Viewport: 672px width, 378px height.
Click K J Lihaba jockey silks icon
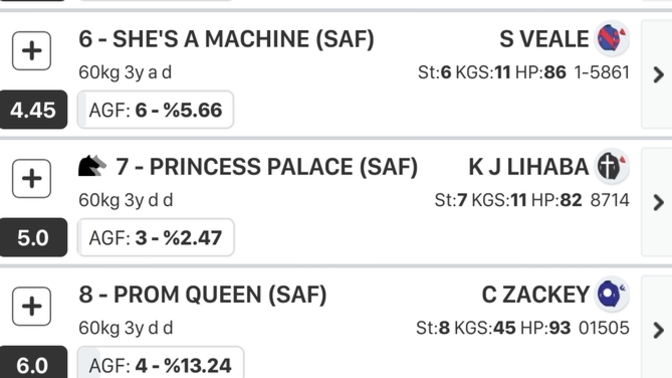point(612,166)
